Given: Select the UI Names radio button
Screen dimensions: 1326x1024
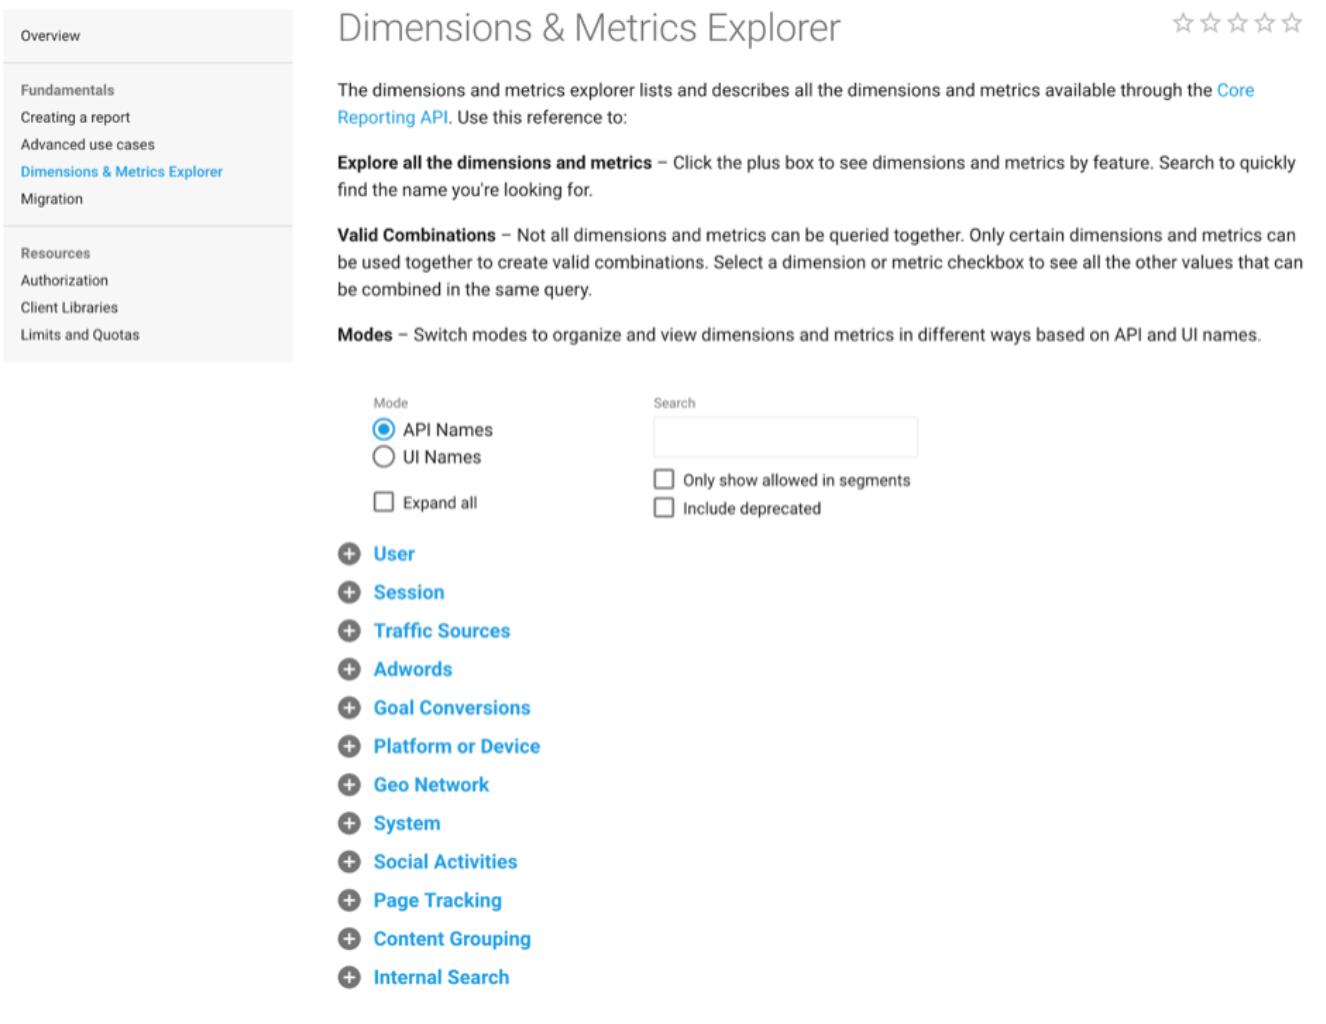Looking at the screenshot, I should point(384,457).
